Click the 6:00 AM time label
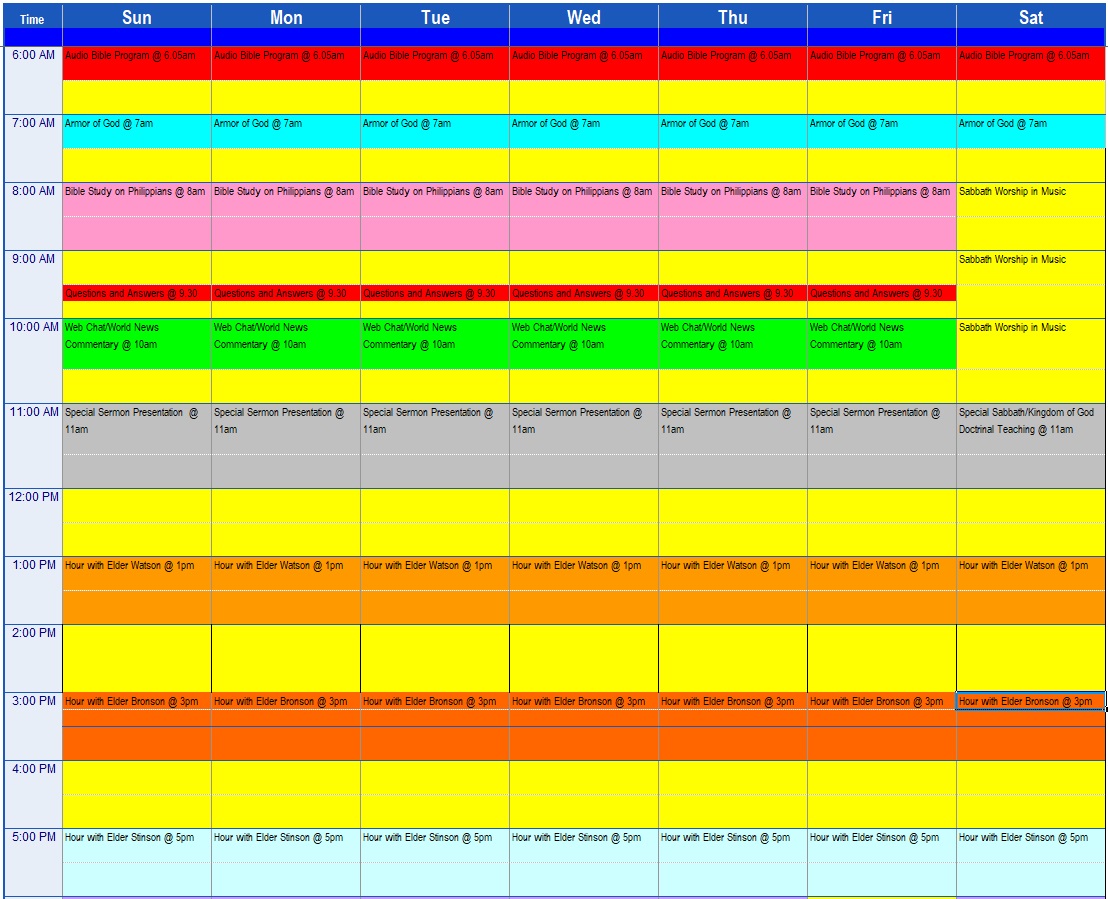The image size is (1108, 899). 33,55
